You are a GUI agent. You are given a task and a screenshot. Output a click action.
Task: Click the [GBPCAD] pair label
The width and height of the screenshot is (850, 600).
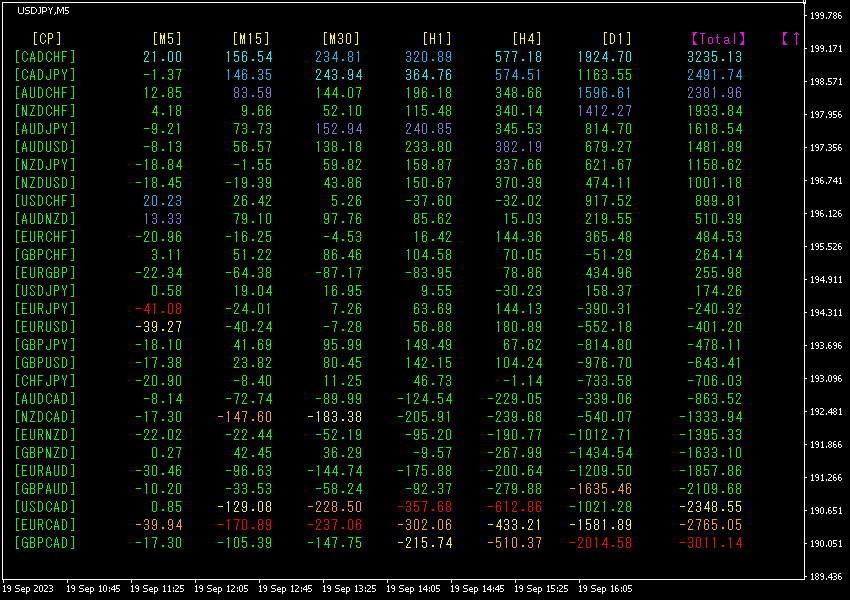pos(45,543)
